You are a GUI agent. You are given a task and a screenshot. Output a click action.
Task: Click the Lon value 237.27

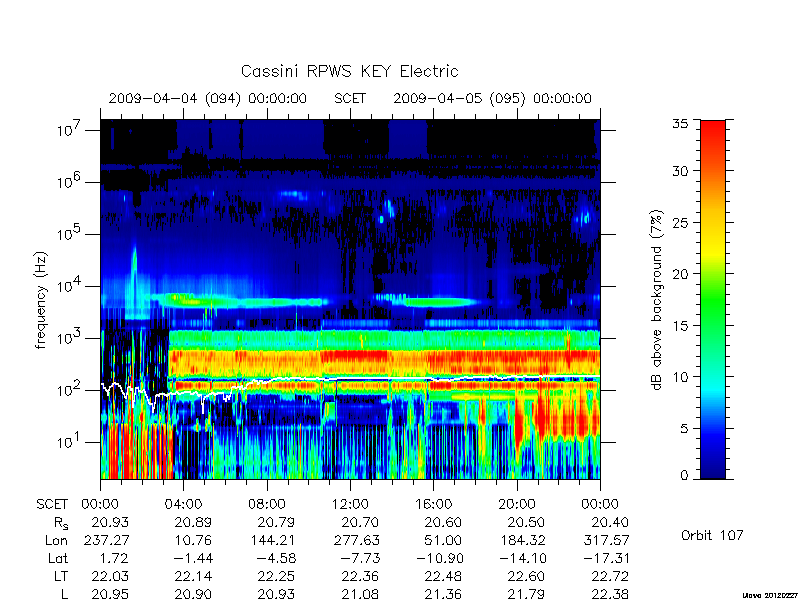[106, 540]
